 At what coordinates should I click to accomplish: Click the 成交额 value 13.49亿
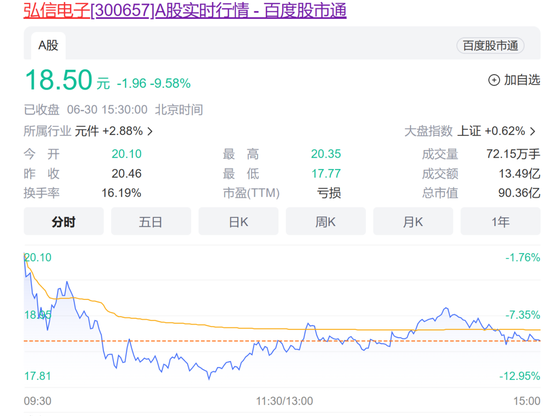519,174
